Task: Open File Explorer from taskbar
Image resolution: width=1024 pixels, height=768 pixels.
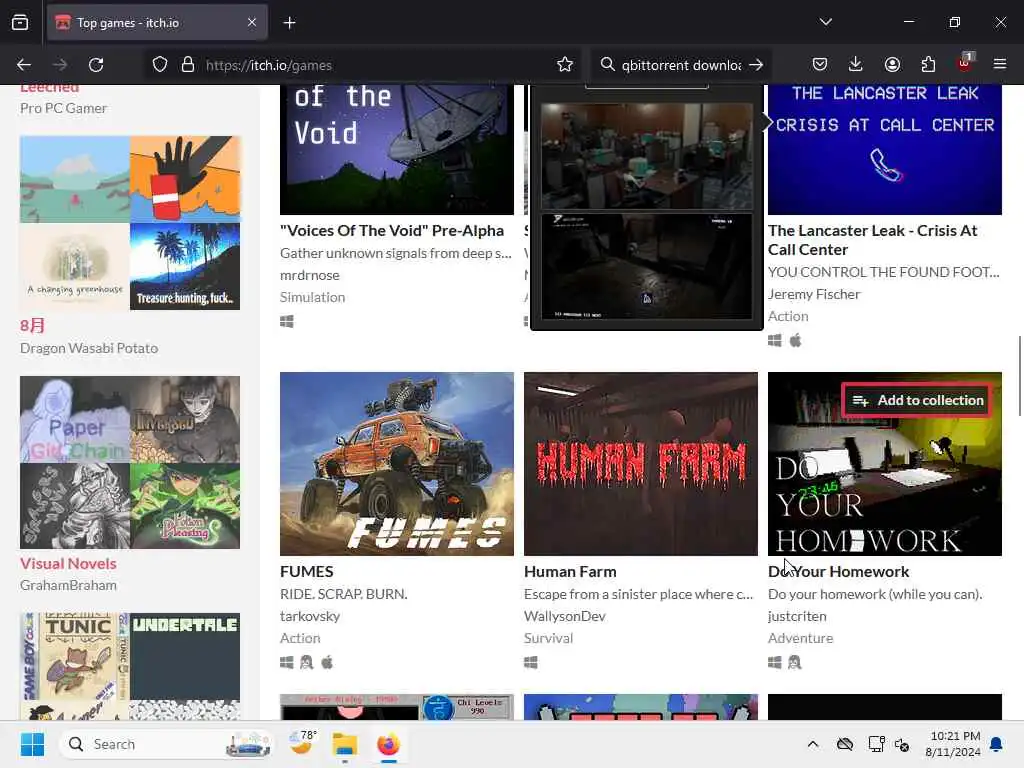Action: pyautogui.click(x=344, y=744)
